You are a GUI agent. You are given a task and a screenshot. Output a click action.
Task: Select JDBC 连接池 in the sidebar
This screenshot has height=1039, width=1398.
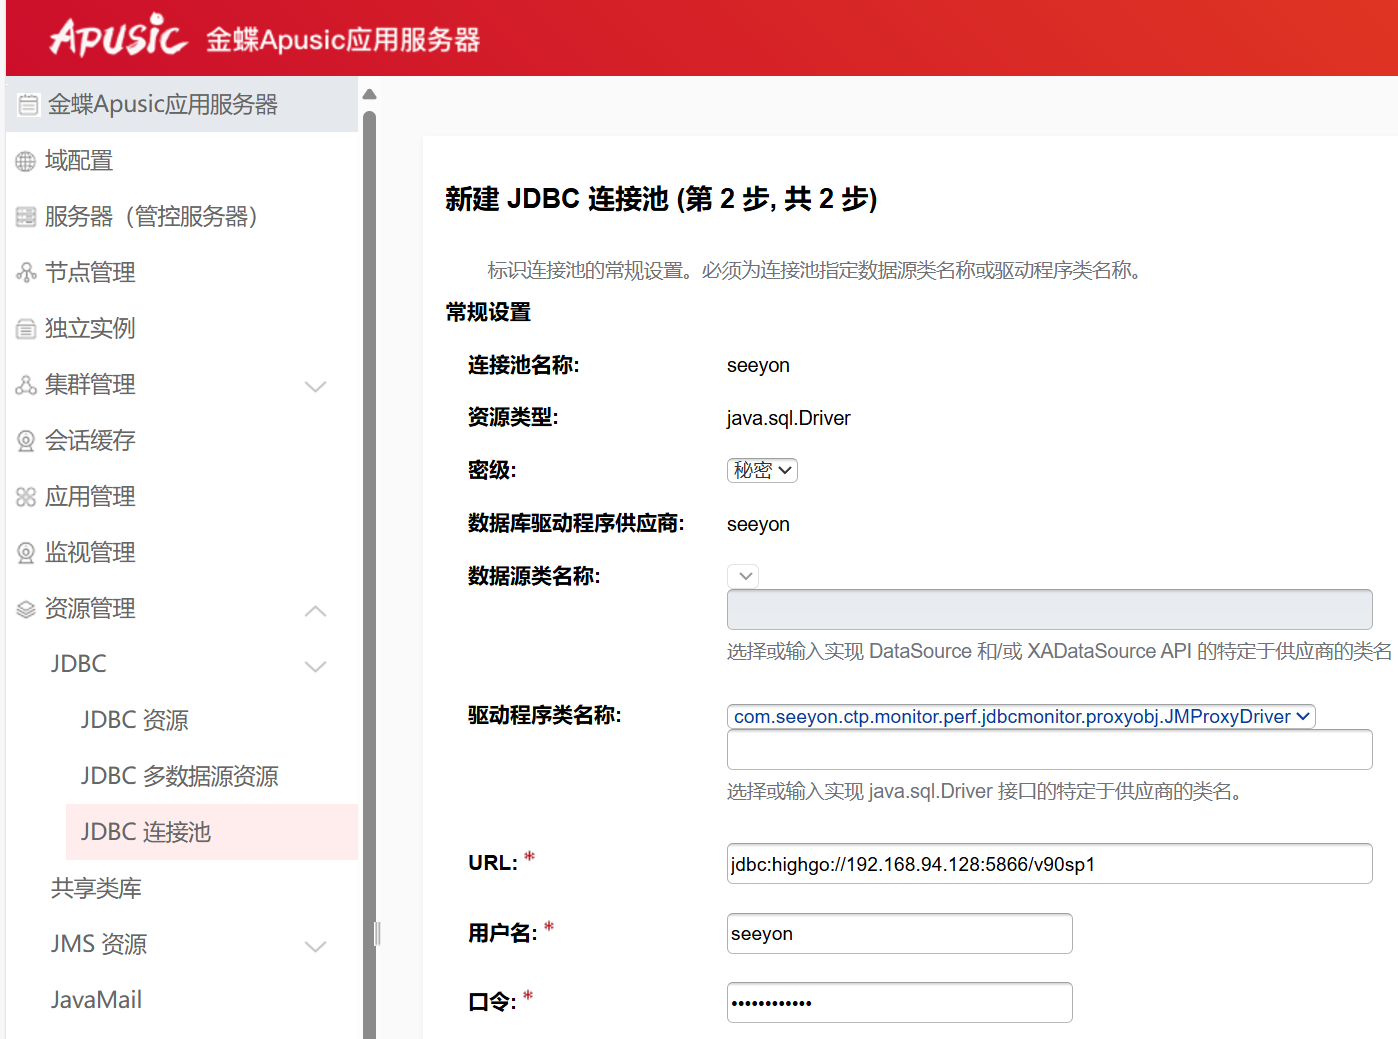coord(146,832)
